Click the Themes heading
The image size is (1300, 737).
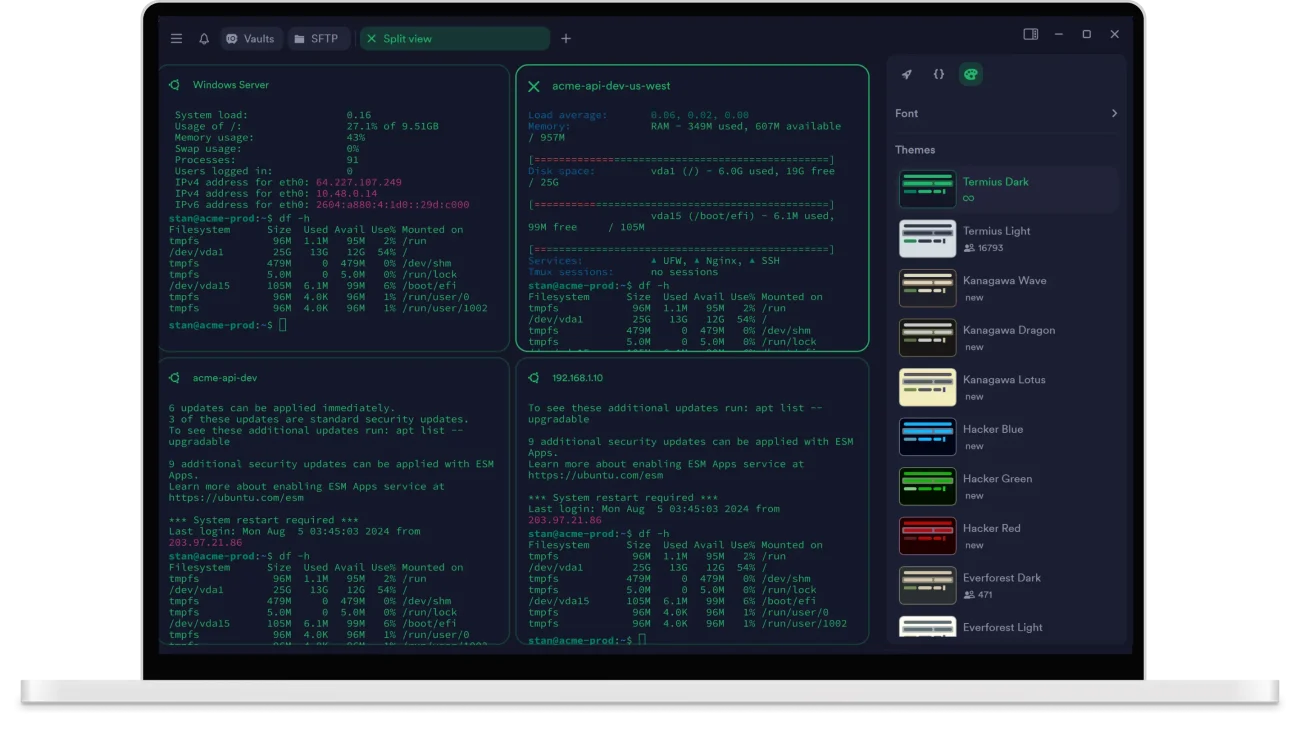pos(915,150)
